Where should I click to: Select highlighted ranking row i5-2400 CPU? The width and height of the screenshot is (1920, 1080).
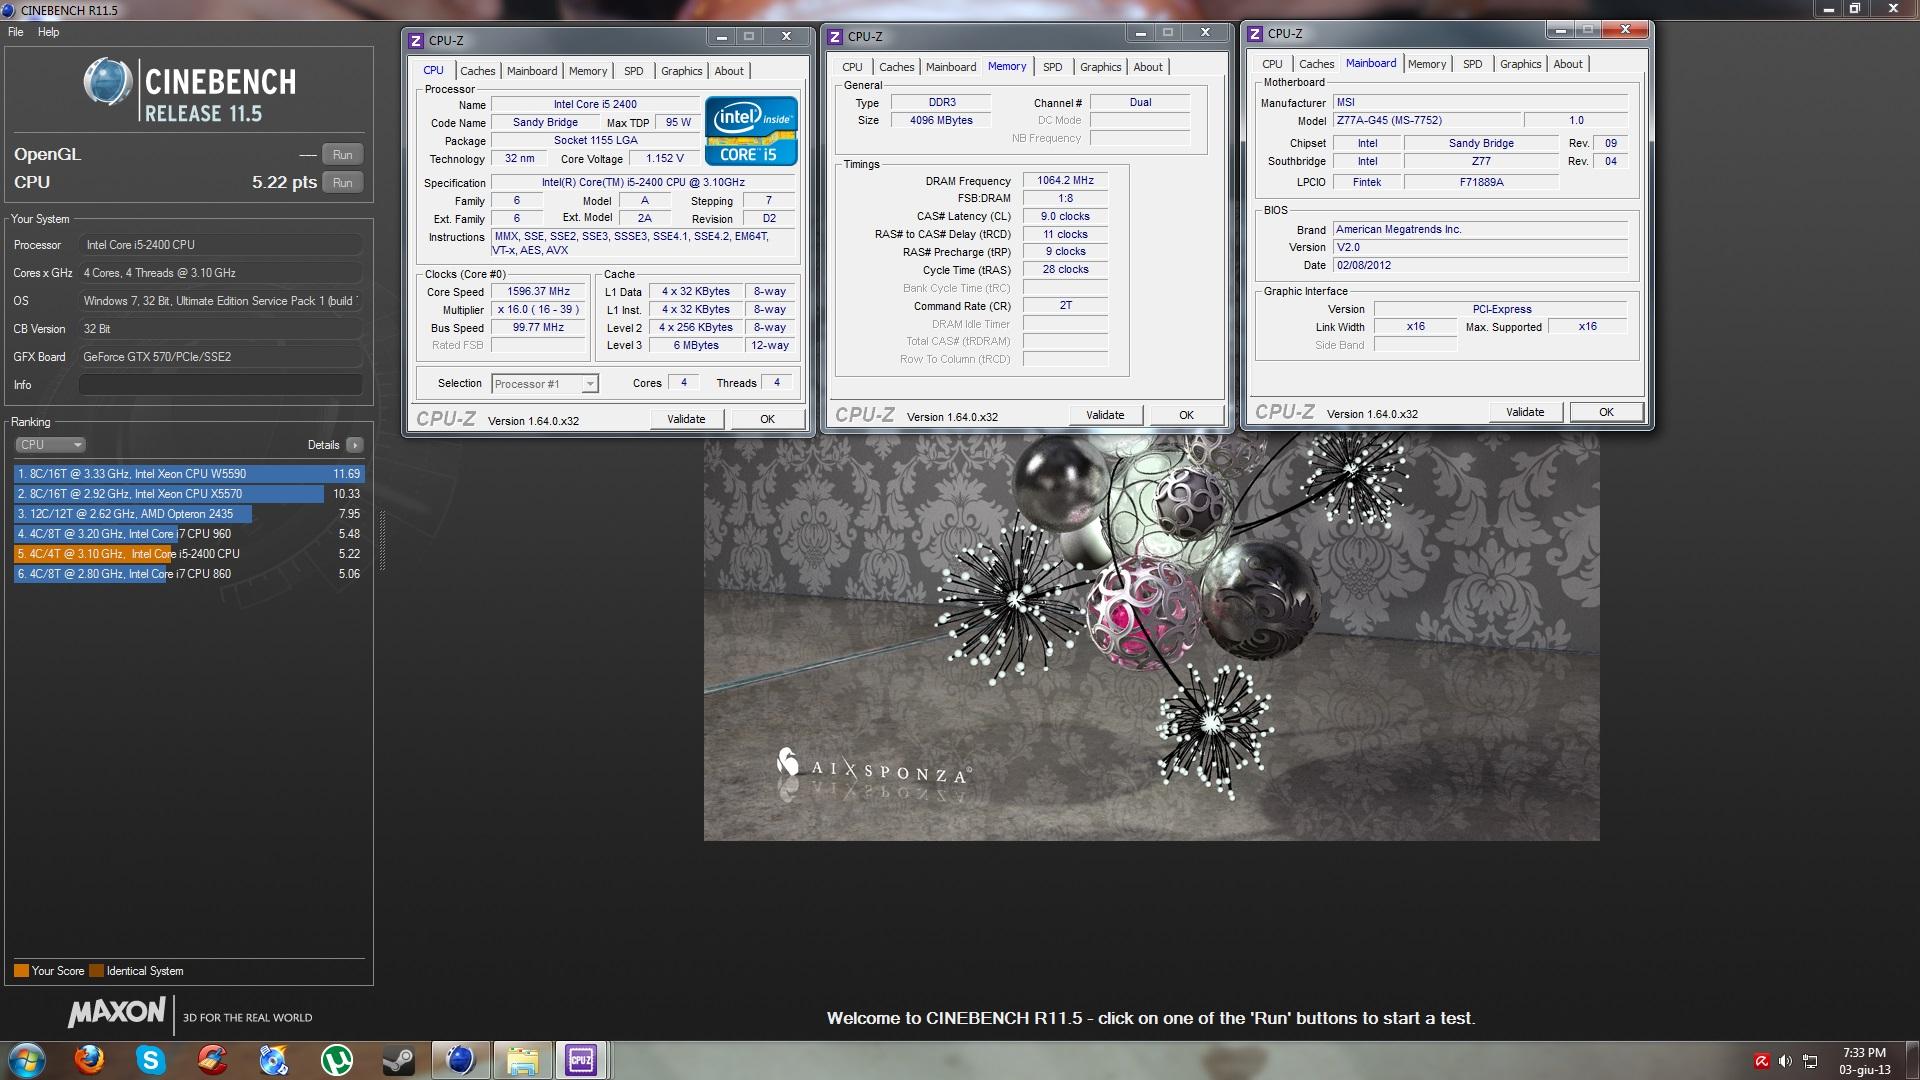pyautogui.click(x=188, y=554)
